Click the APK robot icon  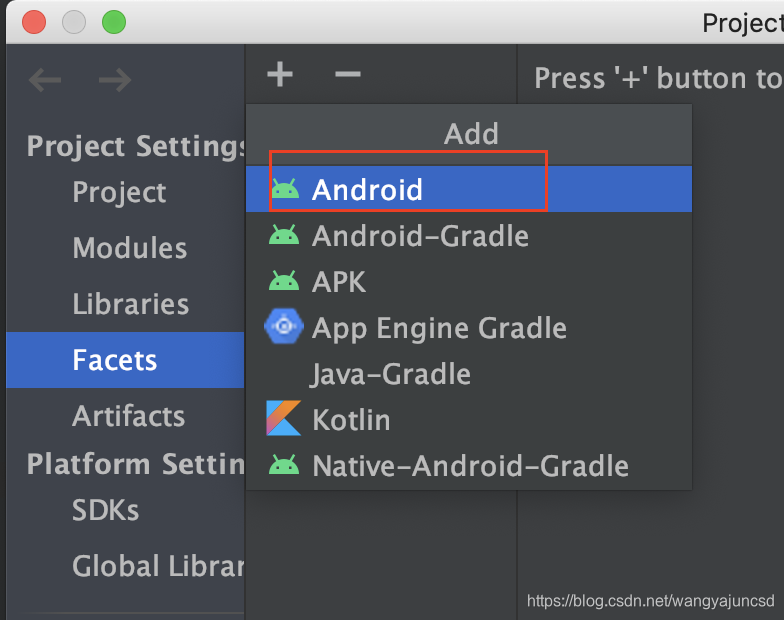click(284, 281)
